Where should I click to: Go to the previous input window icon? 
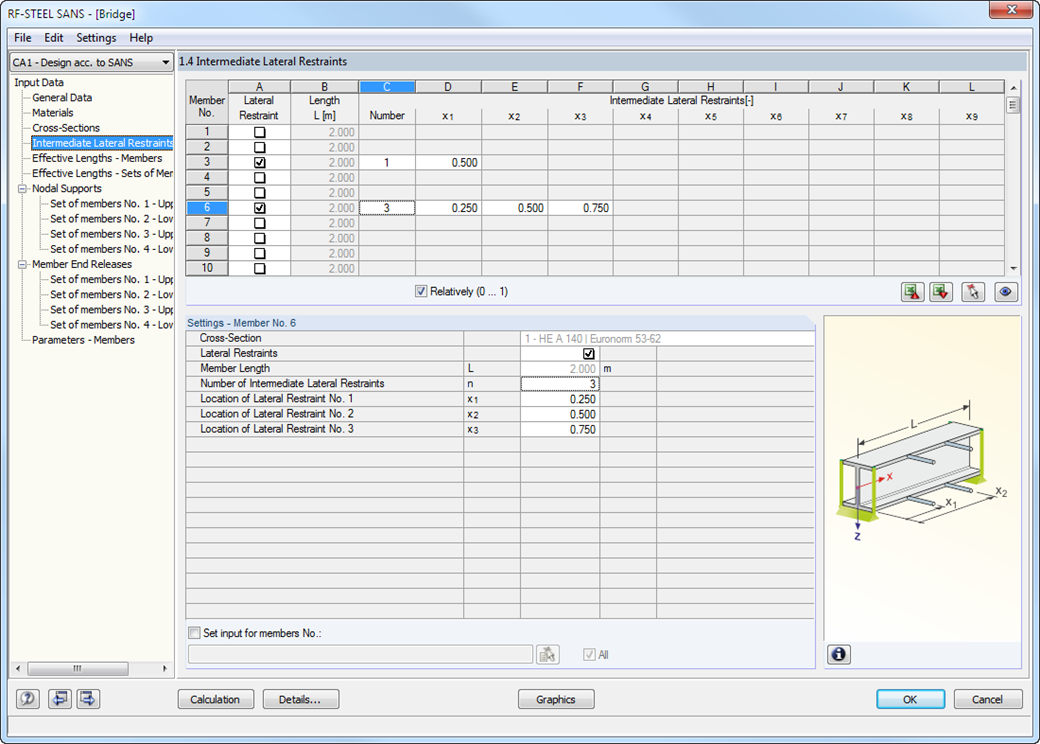click(60, 699)
